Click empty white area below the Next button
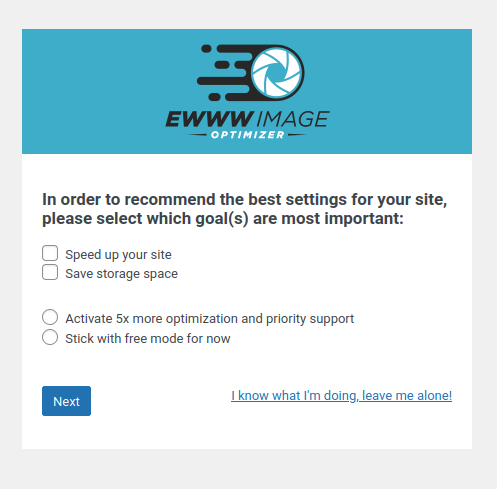497x489 pixels. click(247, 433)
